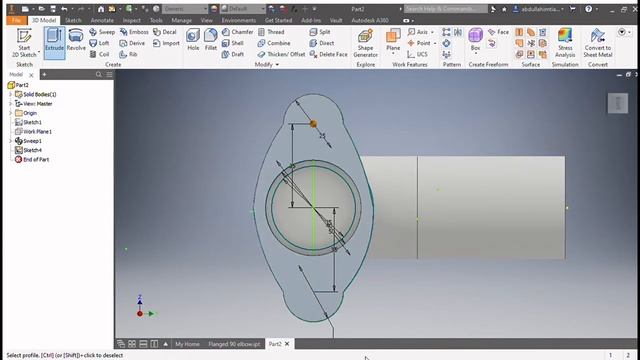Open the File menu tab

coord(16,20)
